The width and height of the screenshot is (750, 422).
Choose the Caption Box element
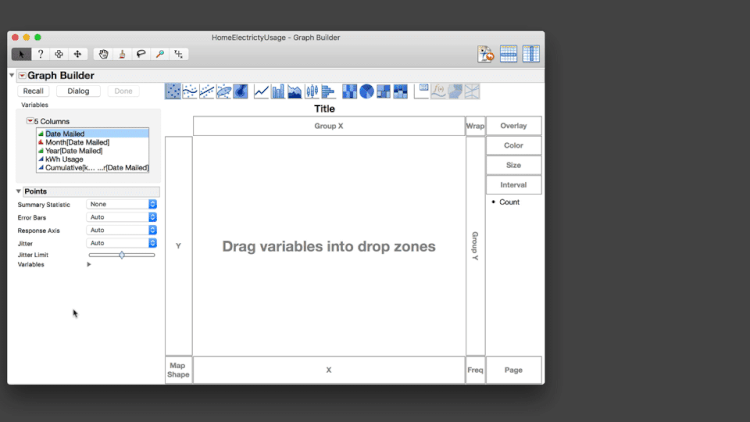pos(421,91)
